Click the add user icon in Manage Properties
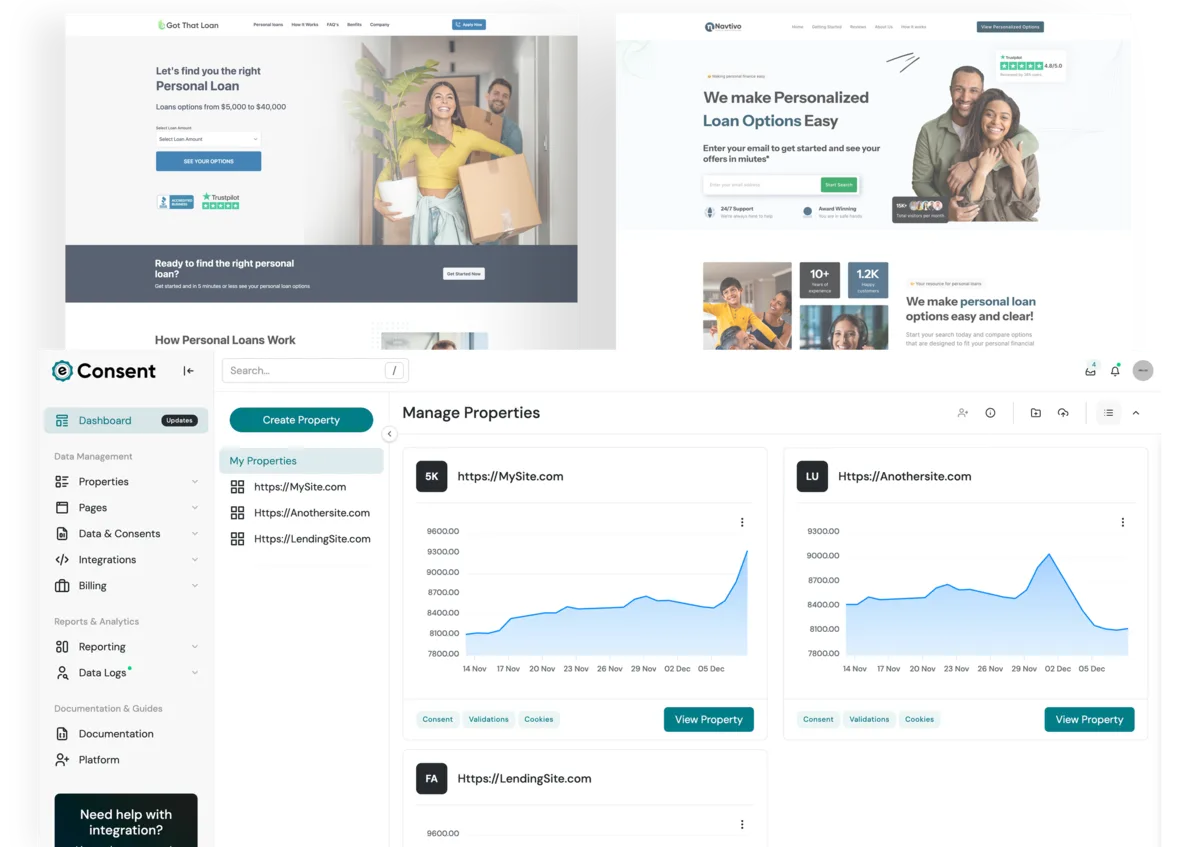 (x=962, y=413)
